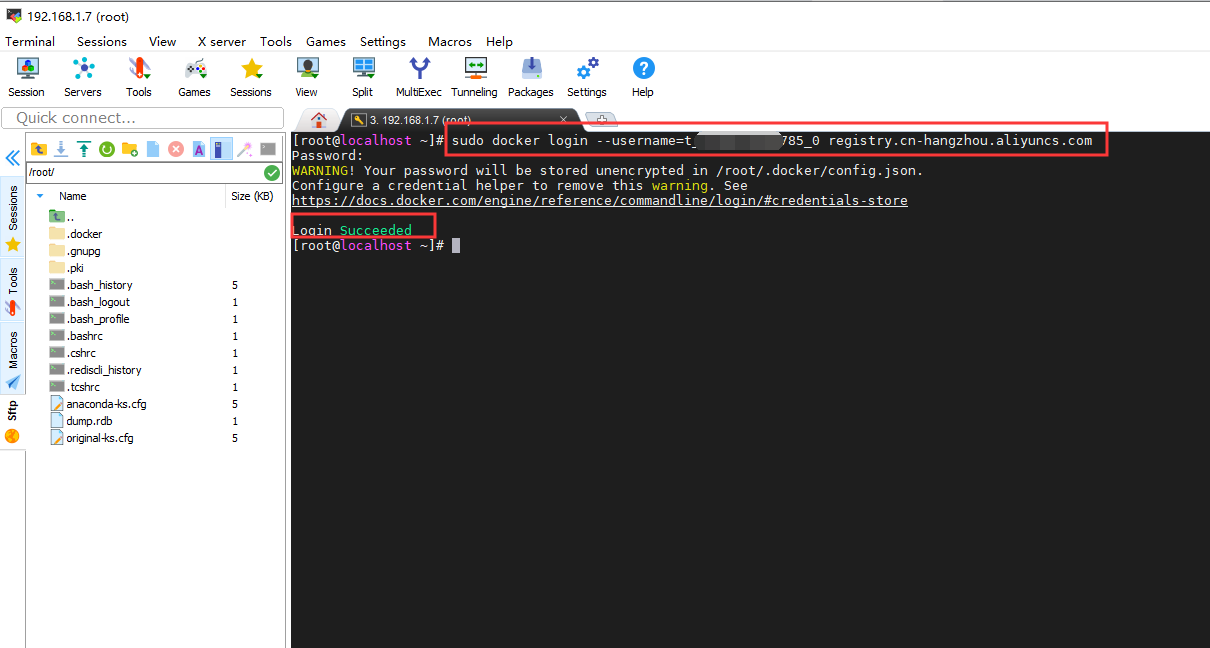This screenshot has height=648, width=1210.
Task: Open the Settings menu in menu bar
Action: (383, 42)
